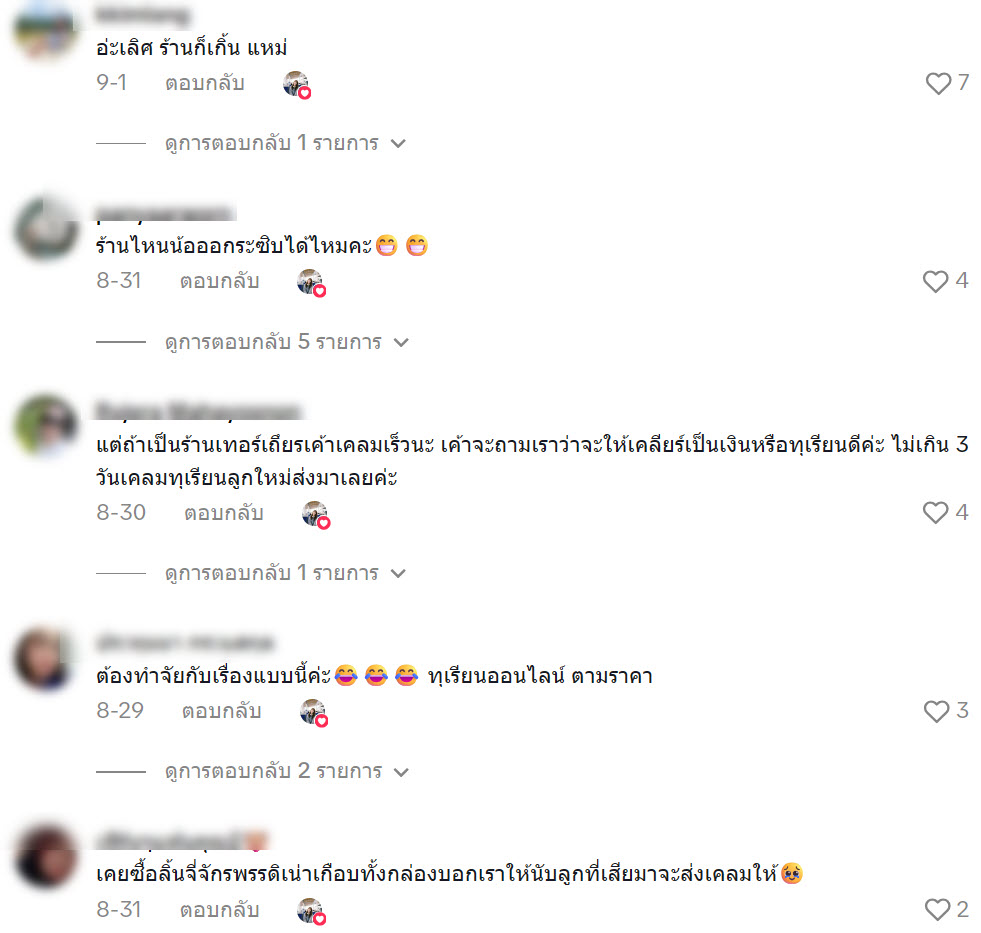Image resolution: width=981 pixels, height=933 pixels.
Task: Reply to the lychee comment dated 8-31
Action: coord(220,910)
